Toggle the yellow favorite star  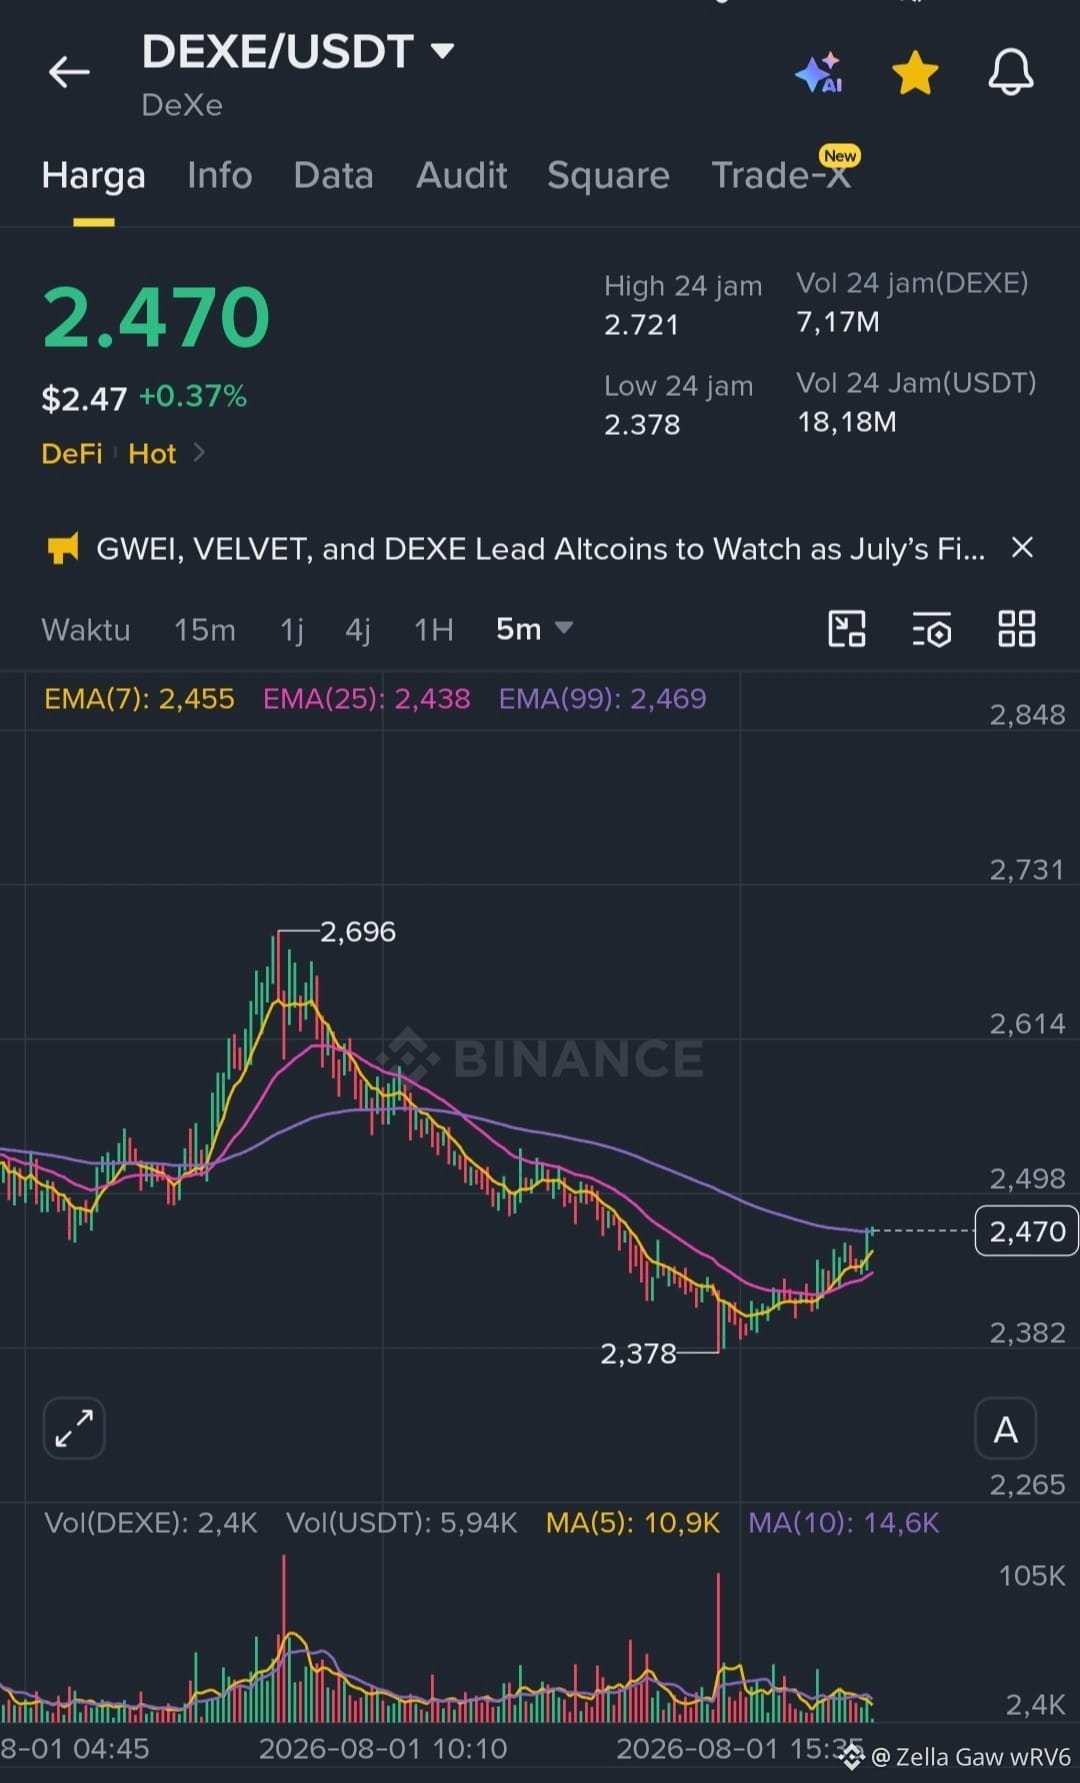point(915,73)
